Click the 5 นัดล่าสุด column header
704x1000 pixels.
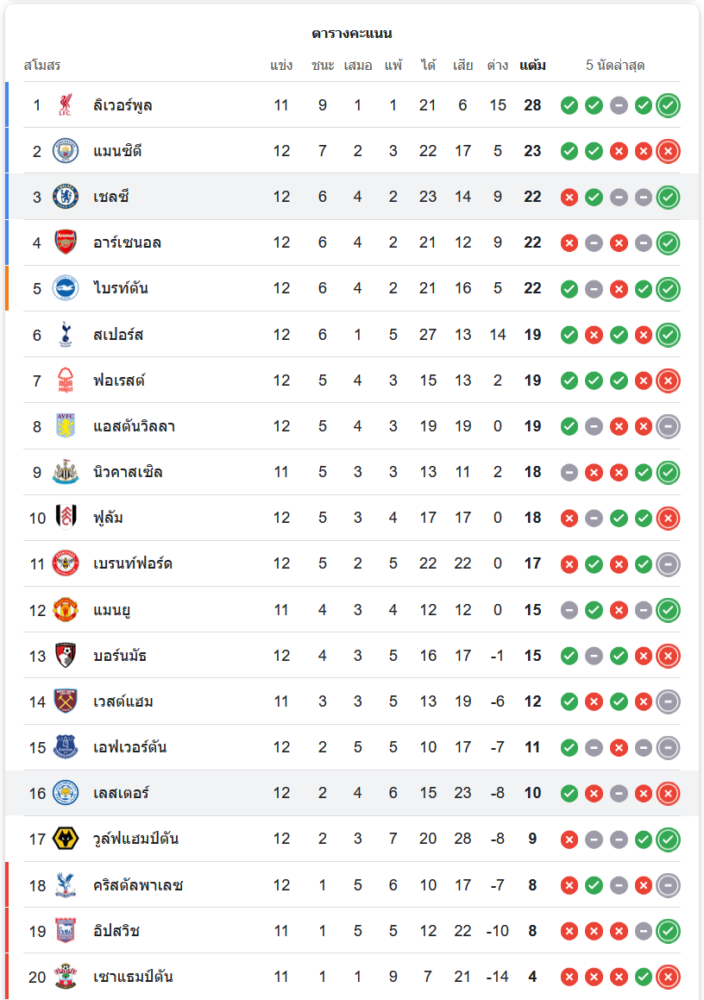615,66
